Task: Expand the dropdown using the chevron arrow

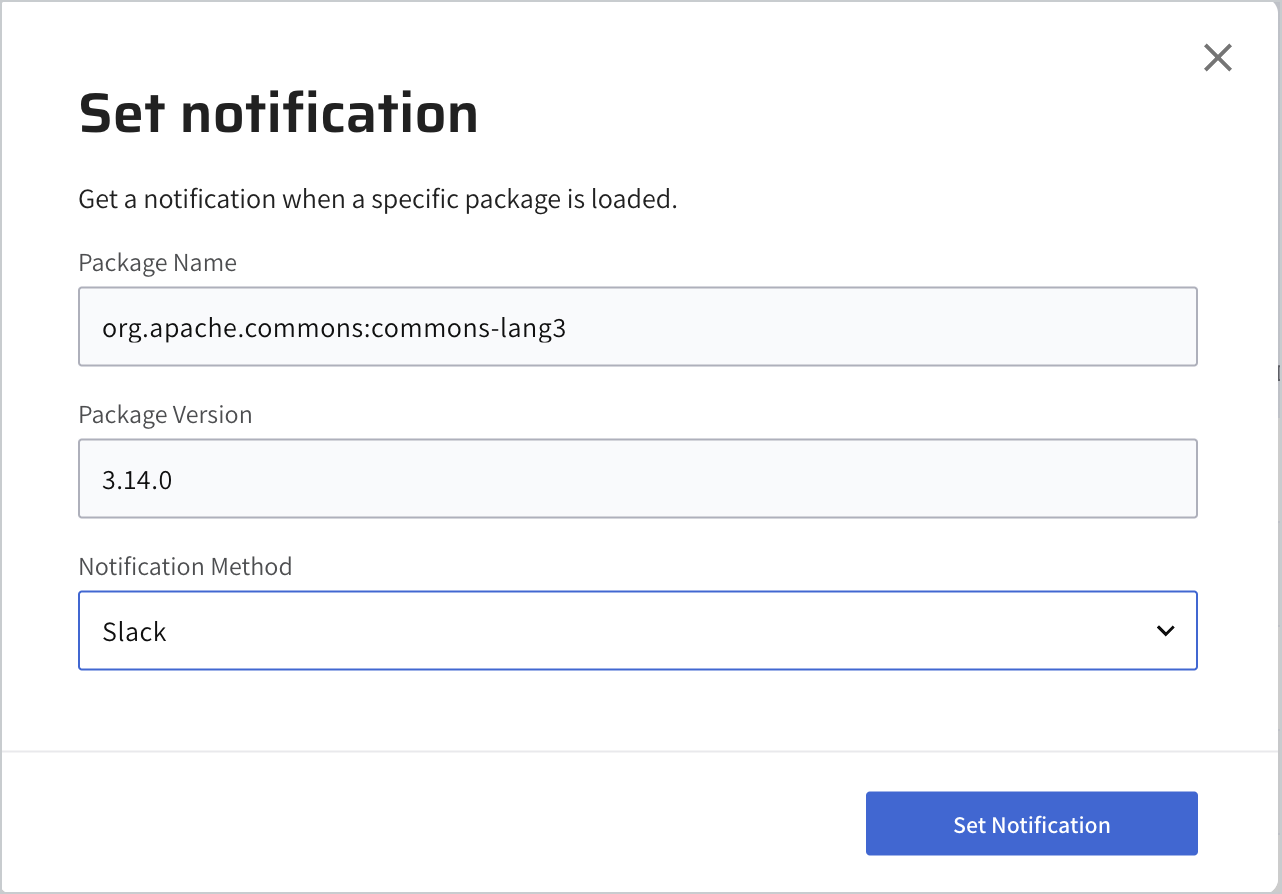Action: (x=1165, y=631)
